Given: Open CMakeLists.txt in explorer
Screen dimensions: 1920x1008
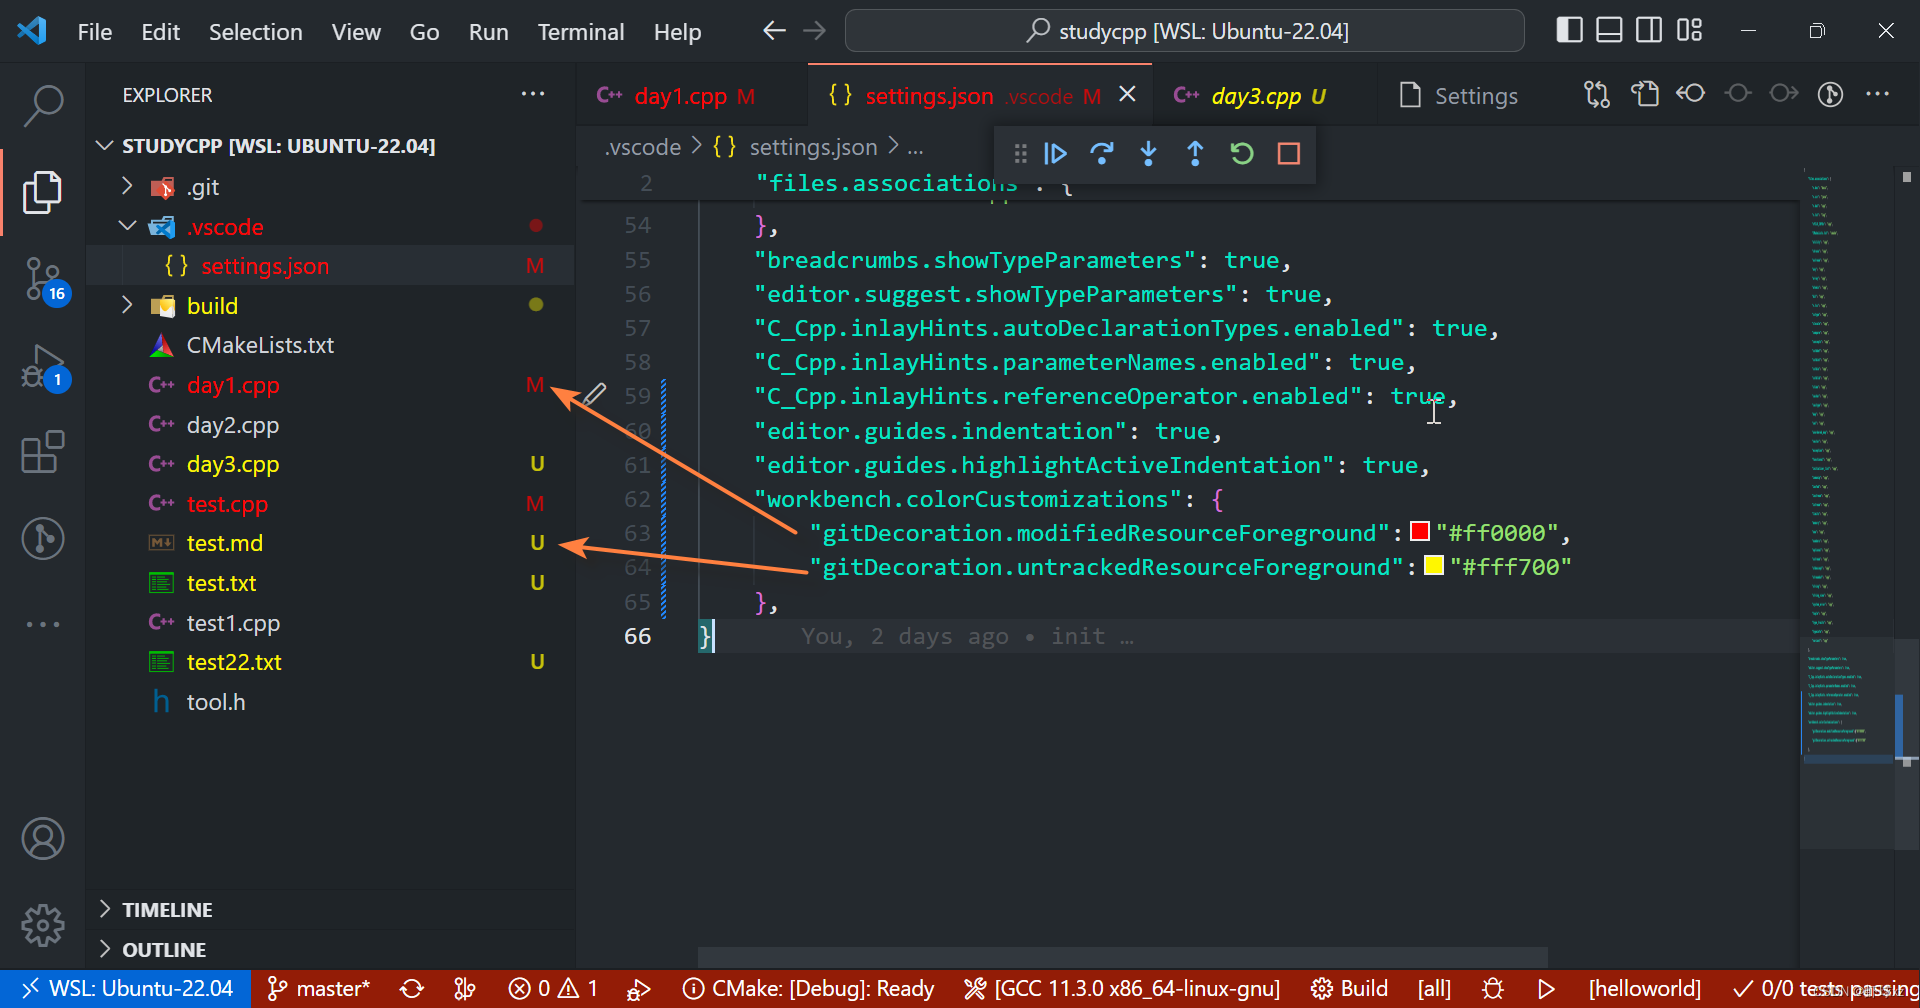Looking at the screenshot, I should 260,345.
